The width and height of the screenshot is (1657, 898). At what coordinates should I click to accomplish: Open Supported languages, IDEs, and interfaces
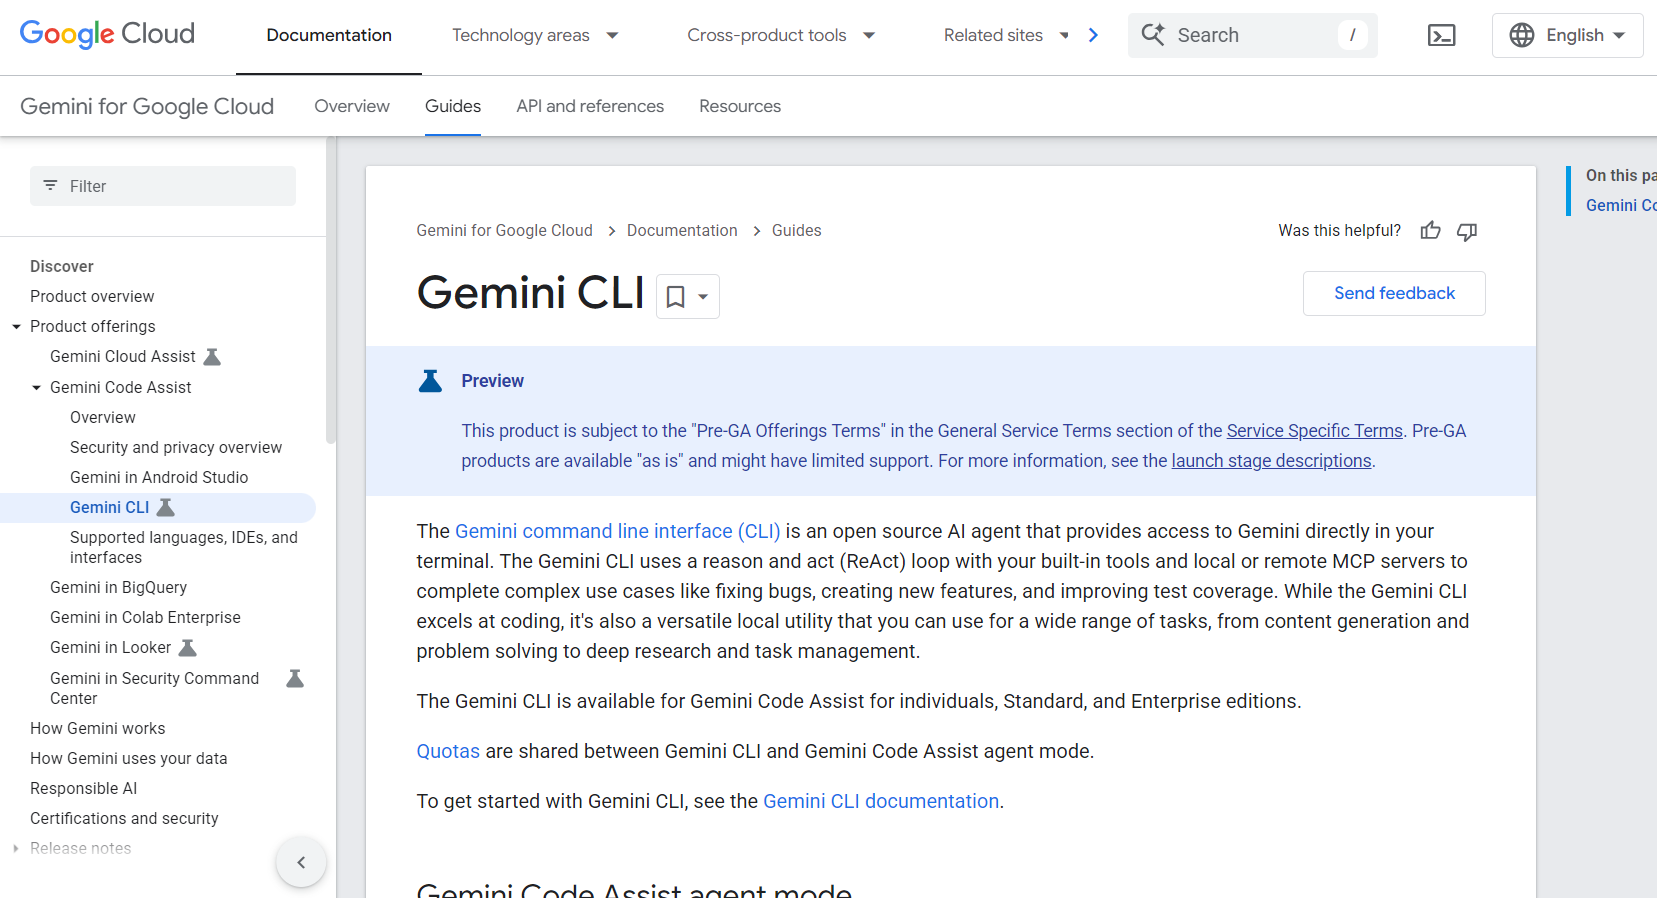[x=184, y=548]
